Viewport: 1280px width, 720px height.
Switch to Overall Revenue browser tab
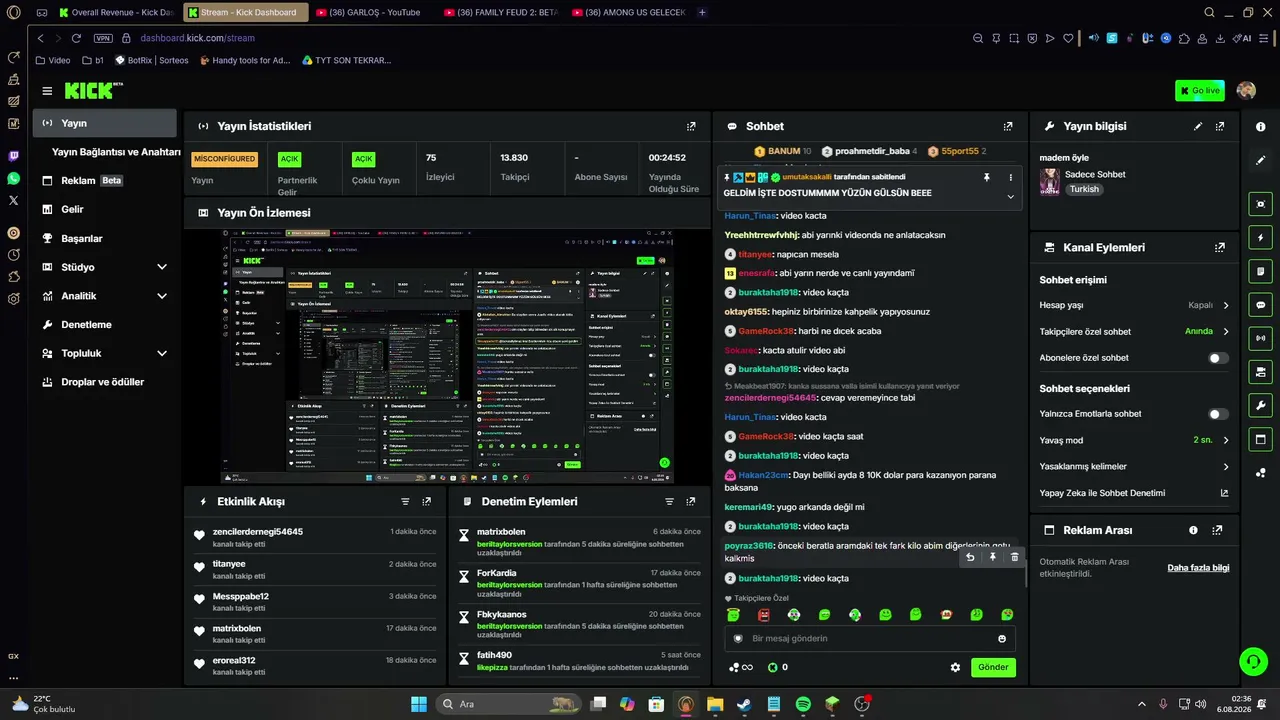click(x=116, y=12)
